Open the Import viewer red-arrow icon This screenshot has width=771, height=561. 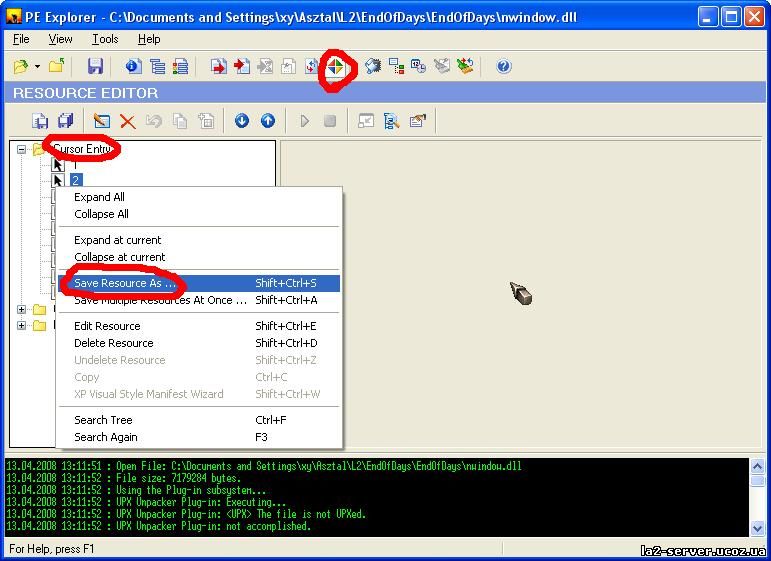click(x=242, y=66)
